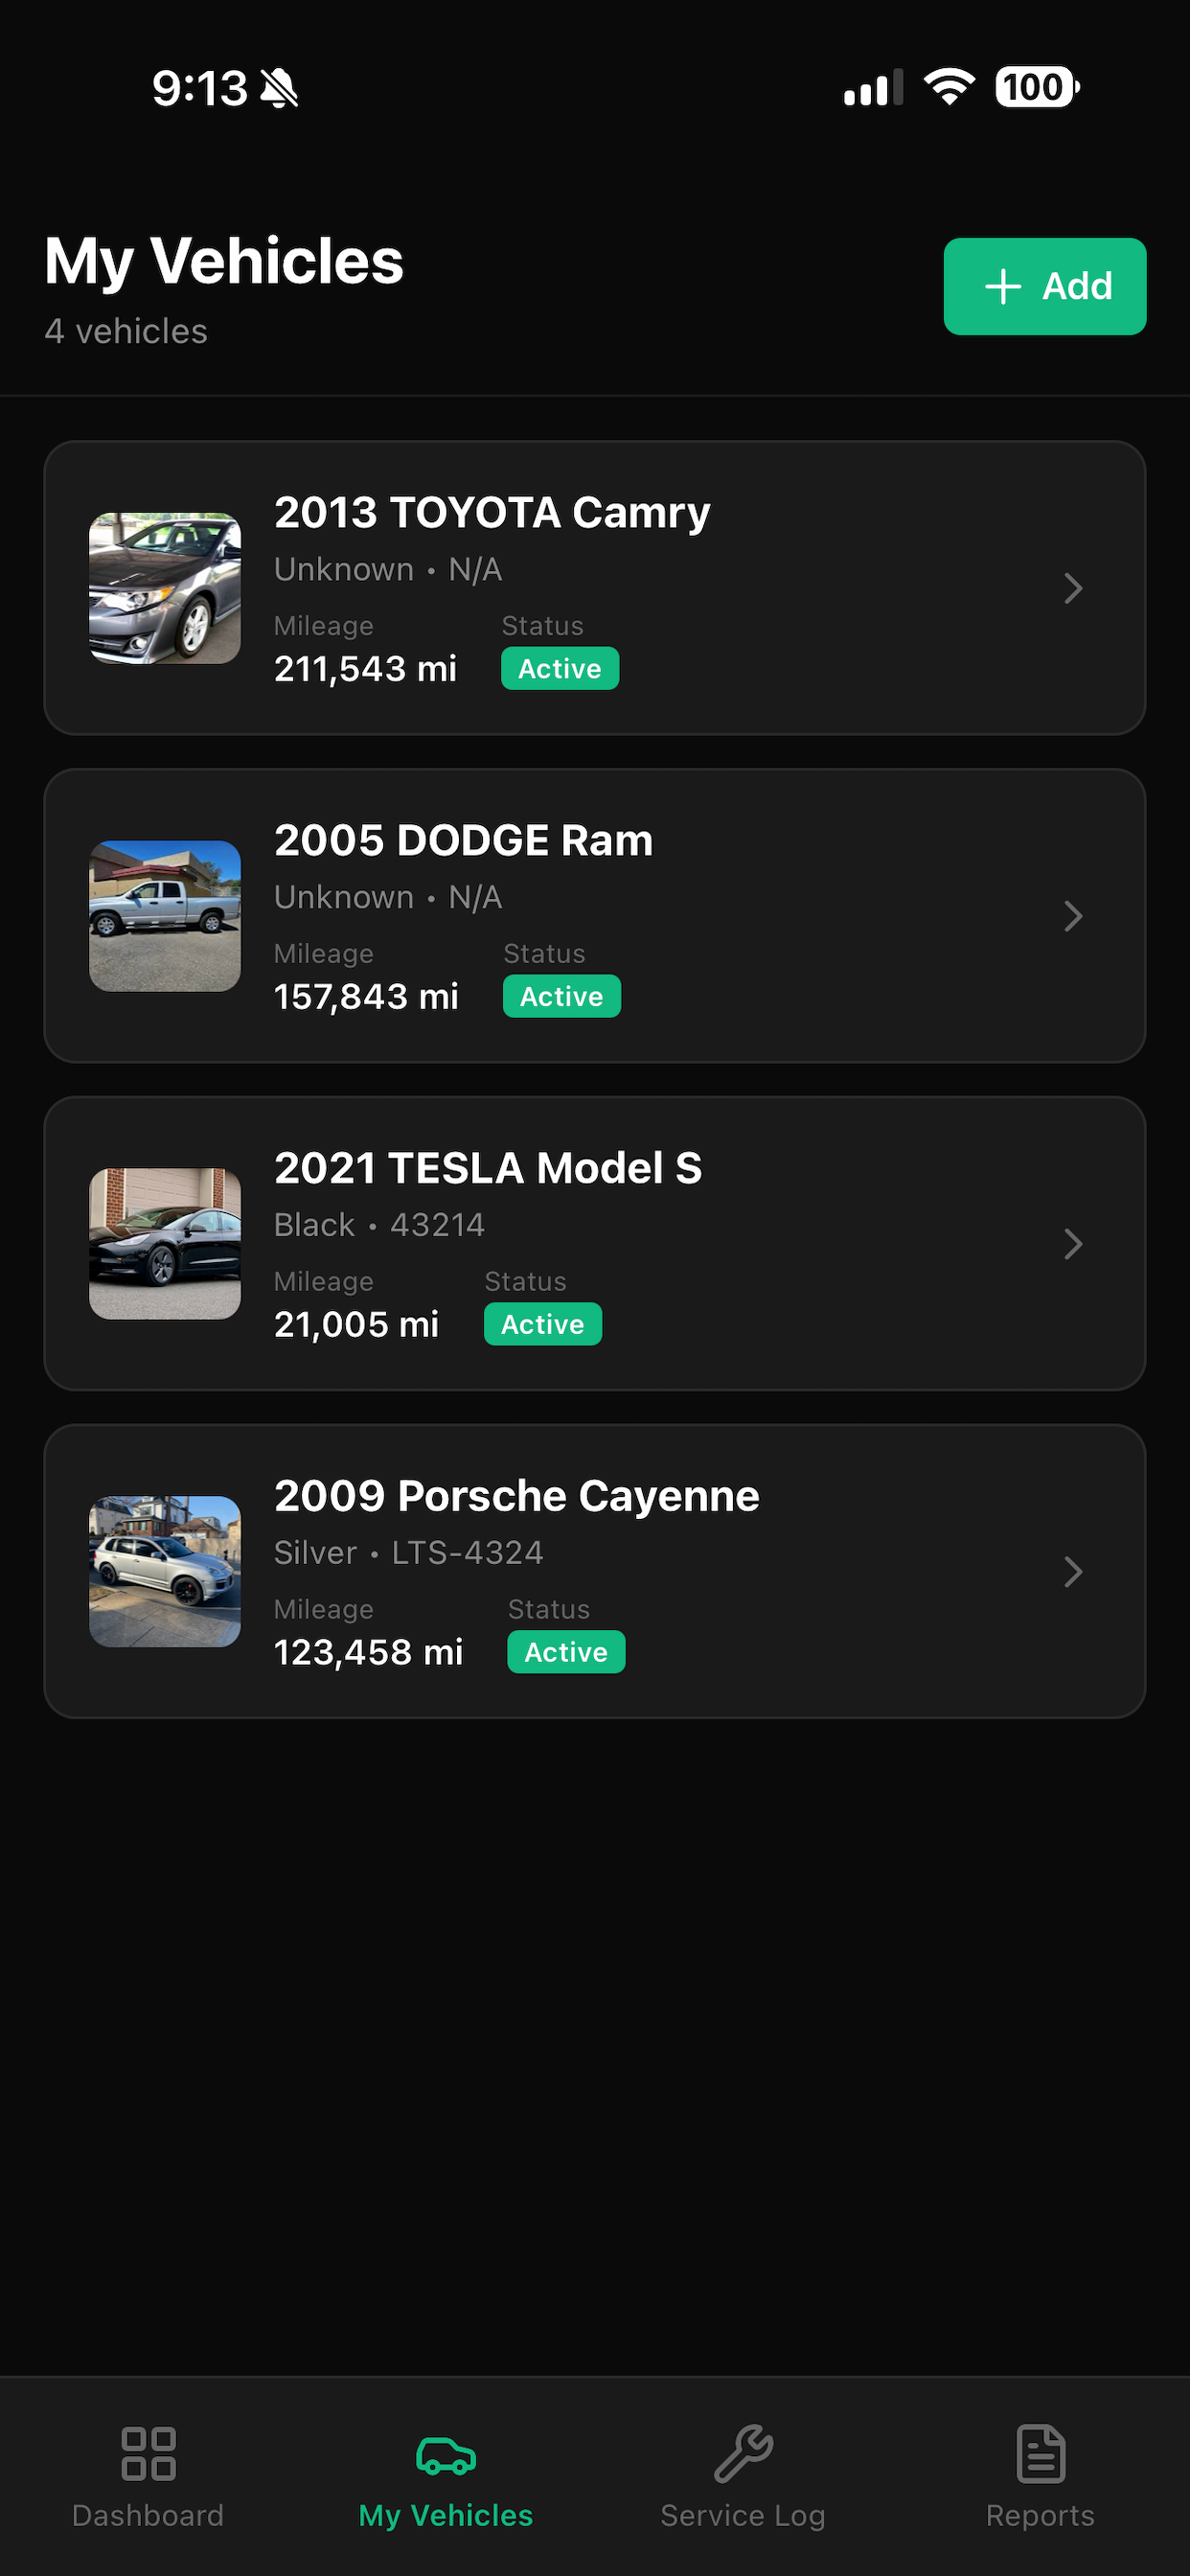The height and width of the screenshot is (2576, 1190).
Task: Tap the Add vehicle button
Action: 1045,287
